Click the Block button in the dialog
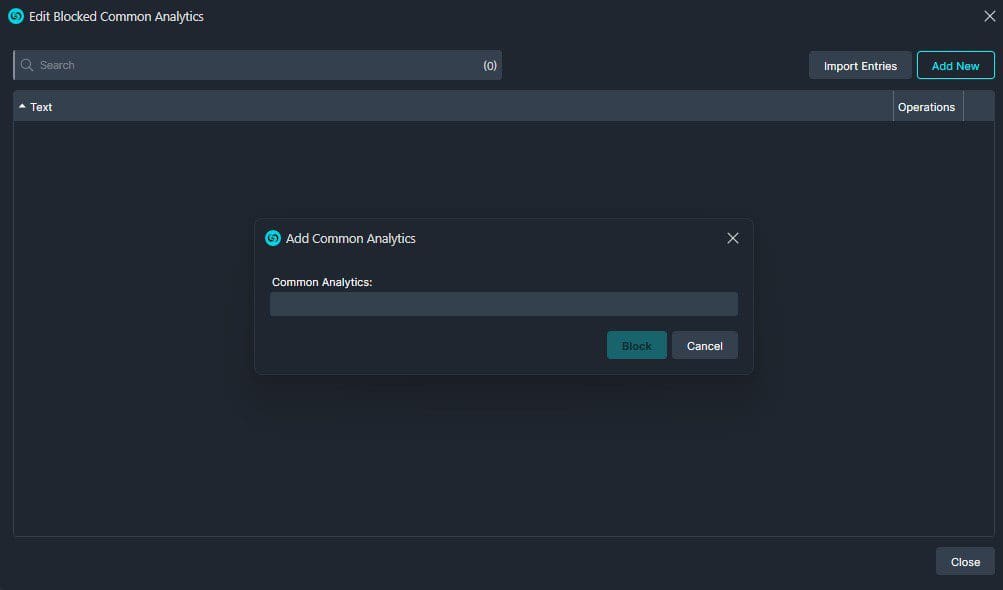 point(636,346)
